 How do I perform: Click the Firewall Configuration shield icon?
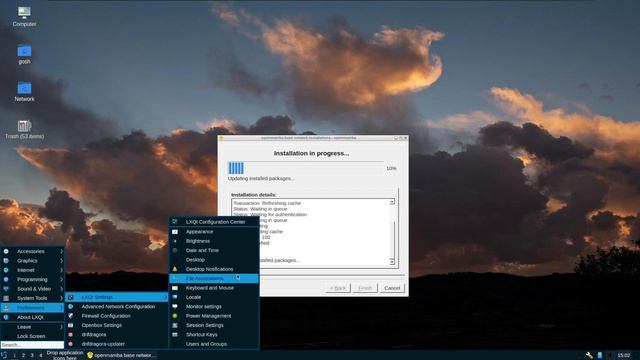click(71, 316)
